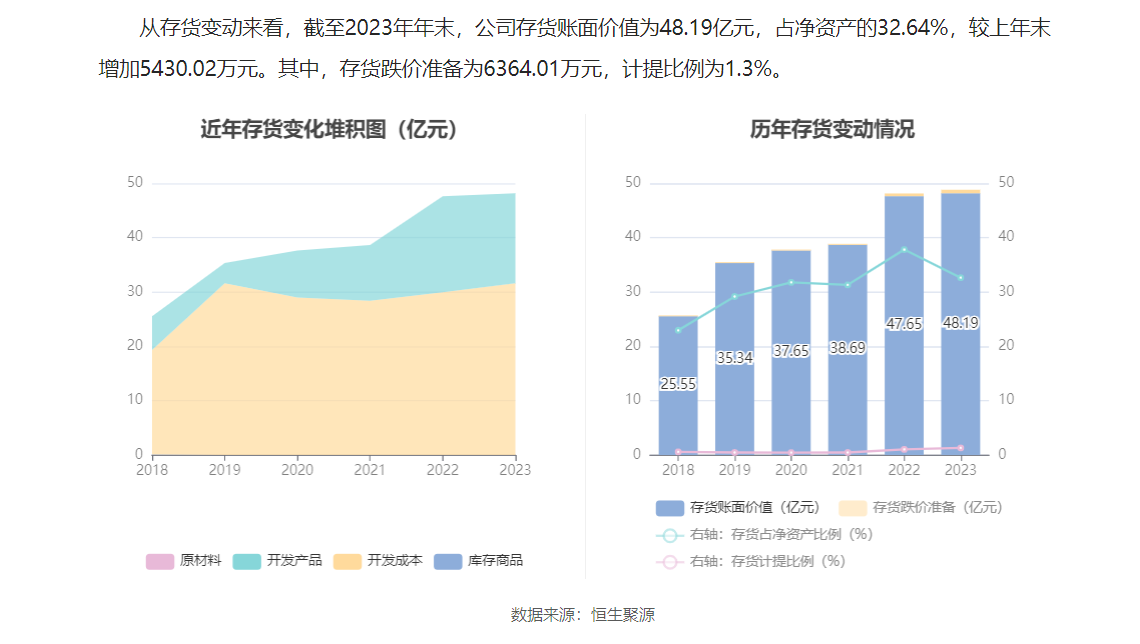Click the 2018 bar labeled 25.55
This screenshot has width=1140, height=644.
pyautogui.click(x=678, y=385)
